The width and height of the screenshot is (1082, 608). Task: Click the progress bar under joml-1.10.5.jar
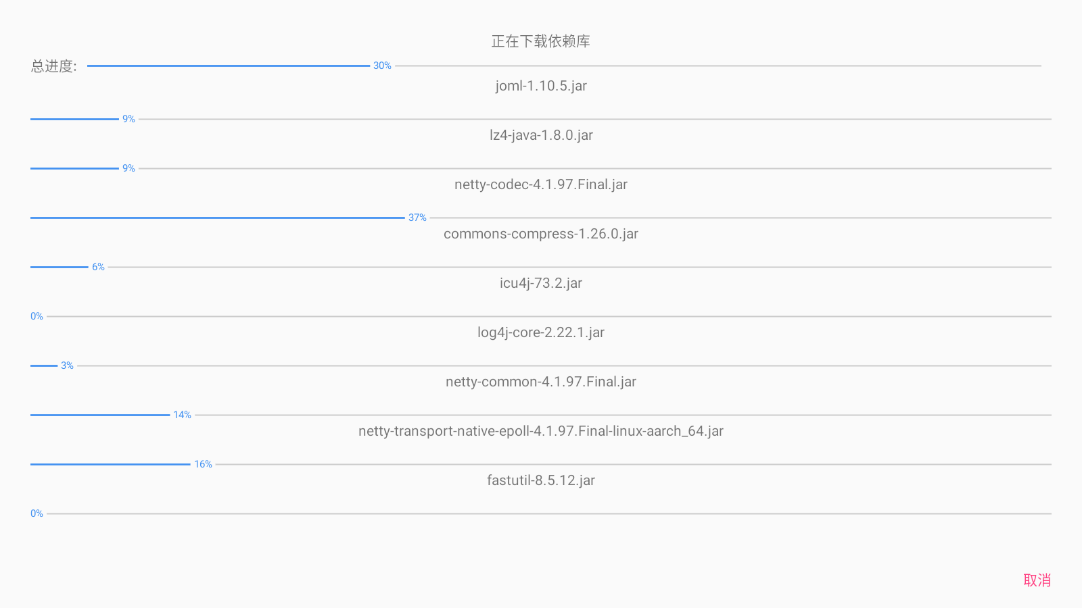pyautogui.click(x=541, y=119)
